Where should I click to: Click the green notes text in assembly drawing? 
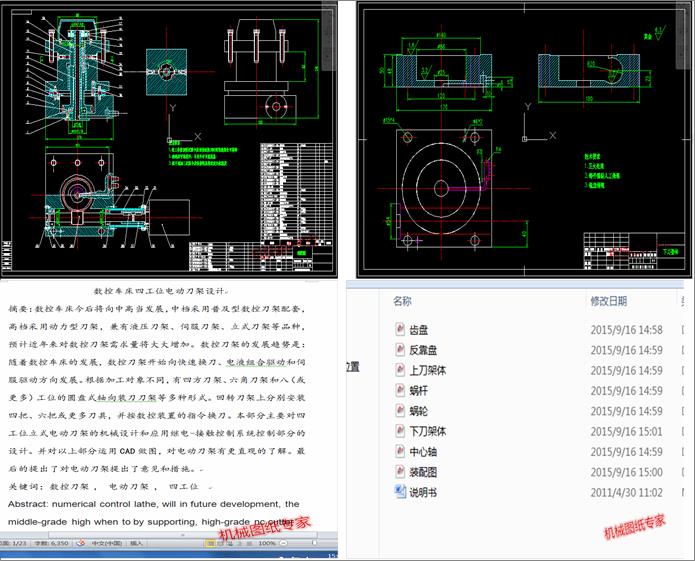point(203,156)
